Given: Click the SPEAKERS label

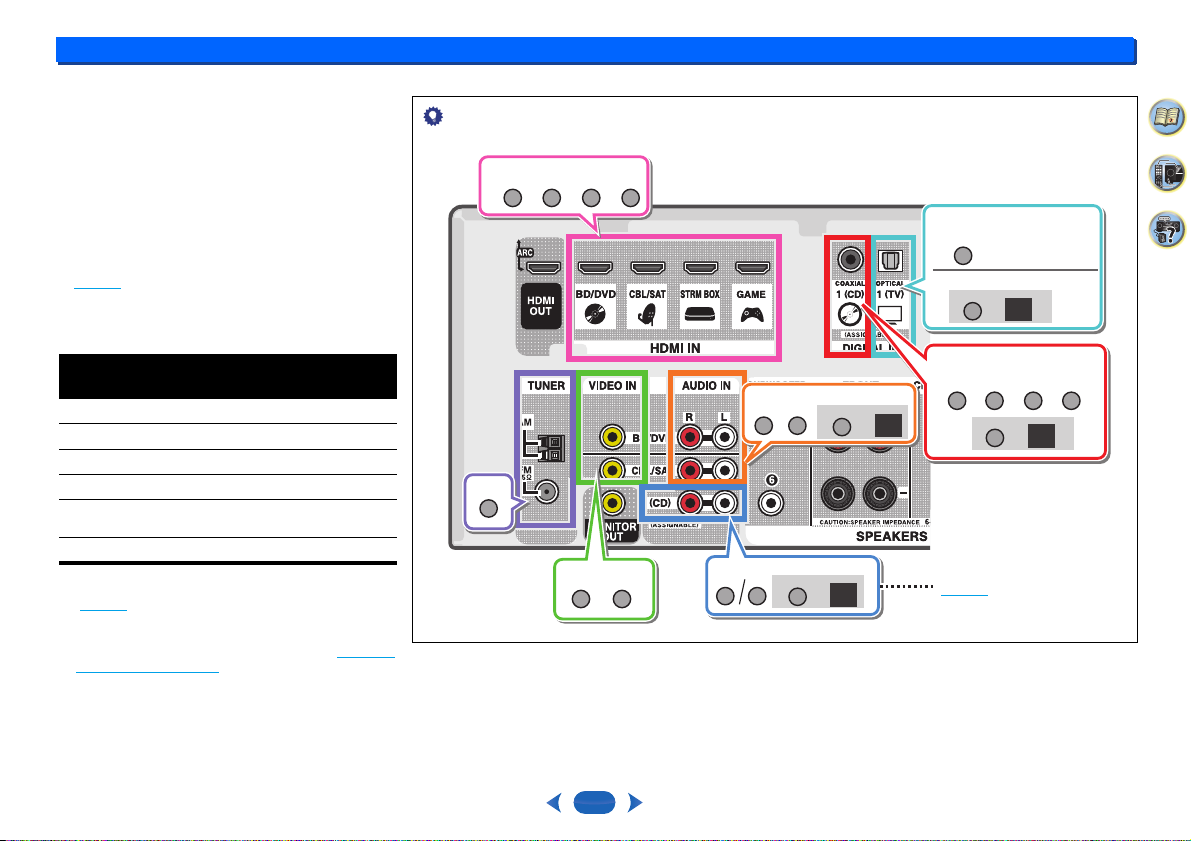Looking at the screenshot, I should 892,536.
